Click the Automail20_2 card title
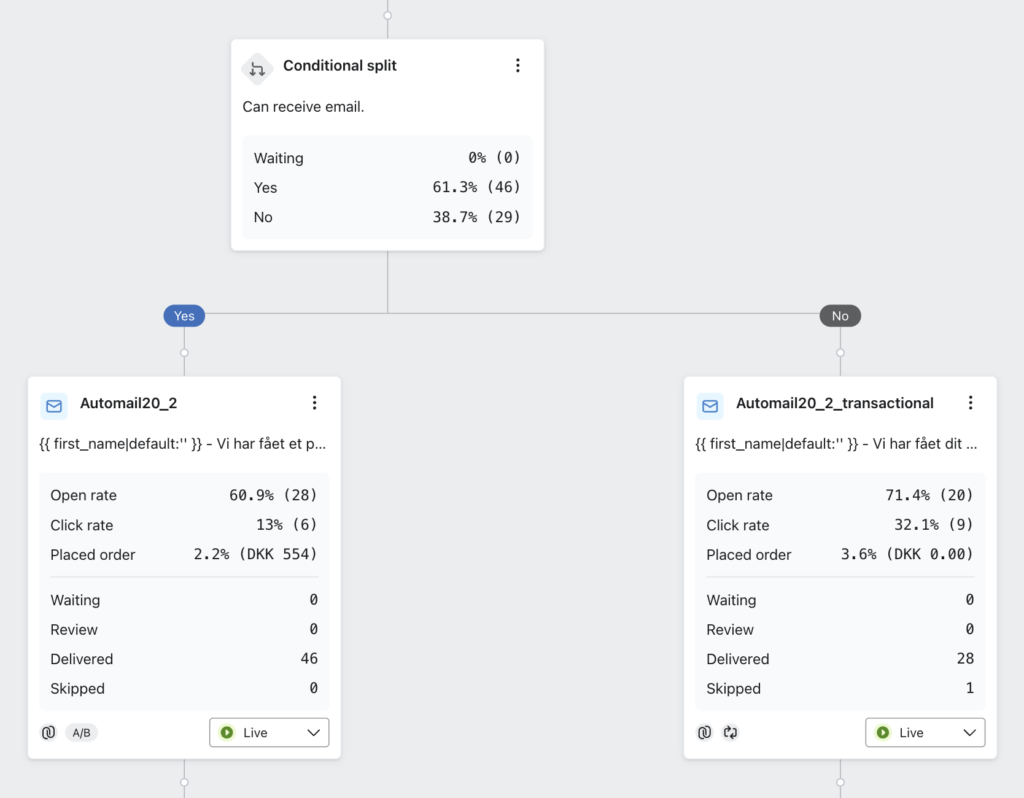 coord(128,403)
